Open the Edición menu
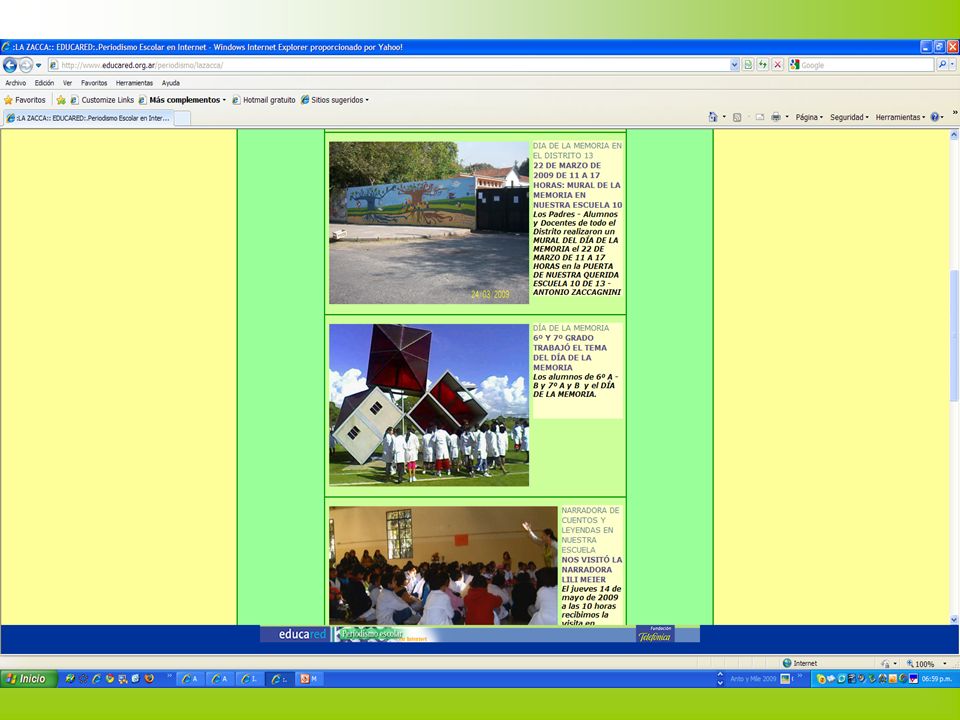Image resolution: width=960 pixels, height=720 pixels. [44, 83]
